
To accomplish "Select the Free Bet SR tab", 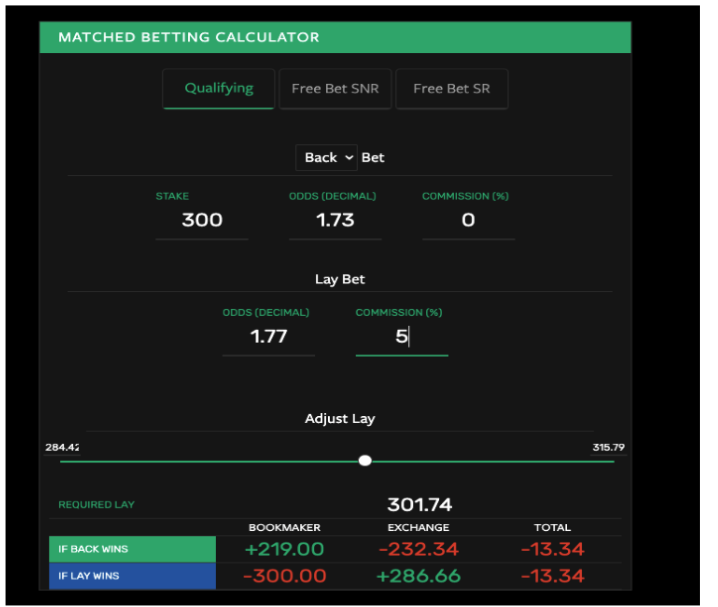I will pos(452,88).
